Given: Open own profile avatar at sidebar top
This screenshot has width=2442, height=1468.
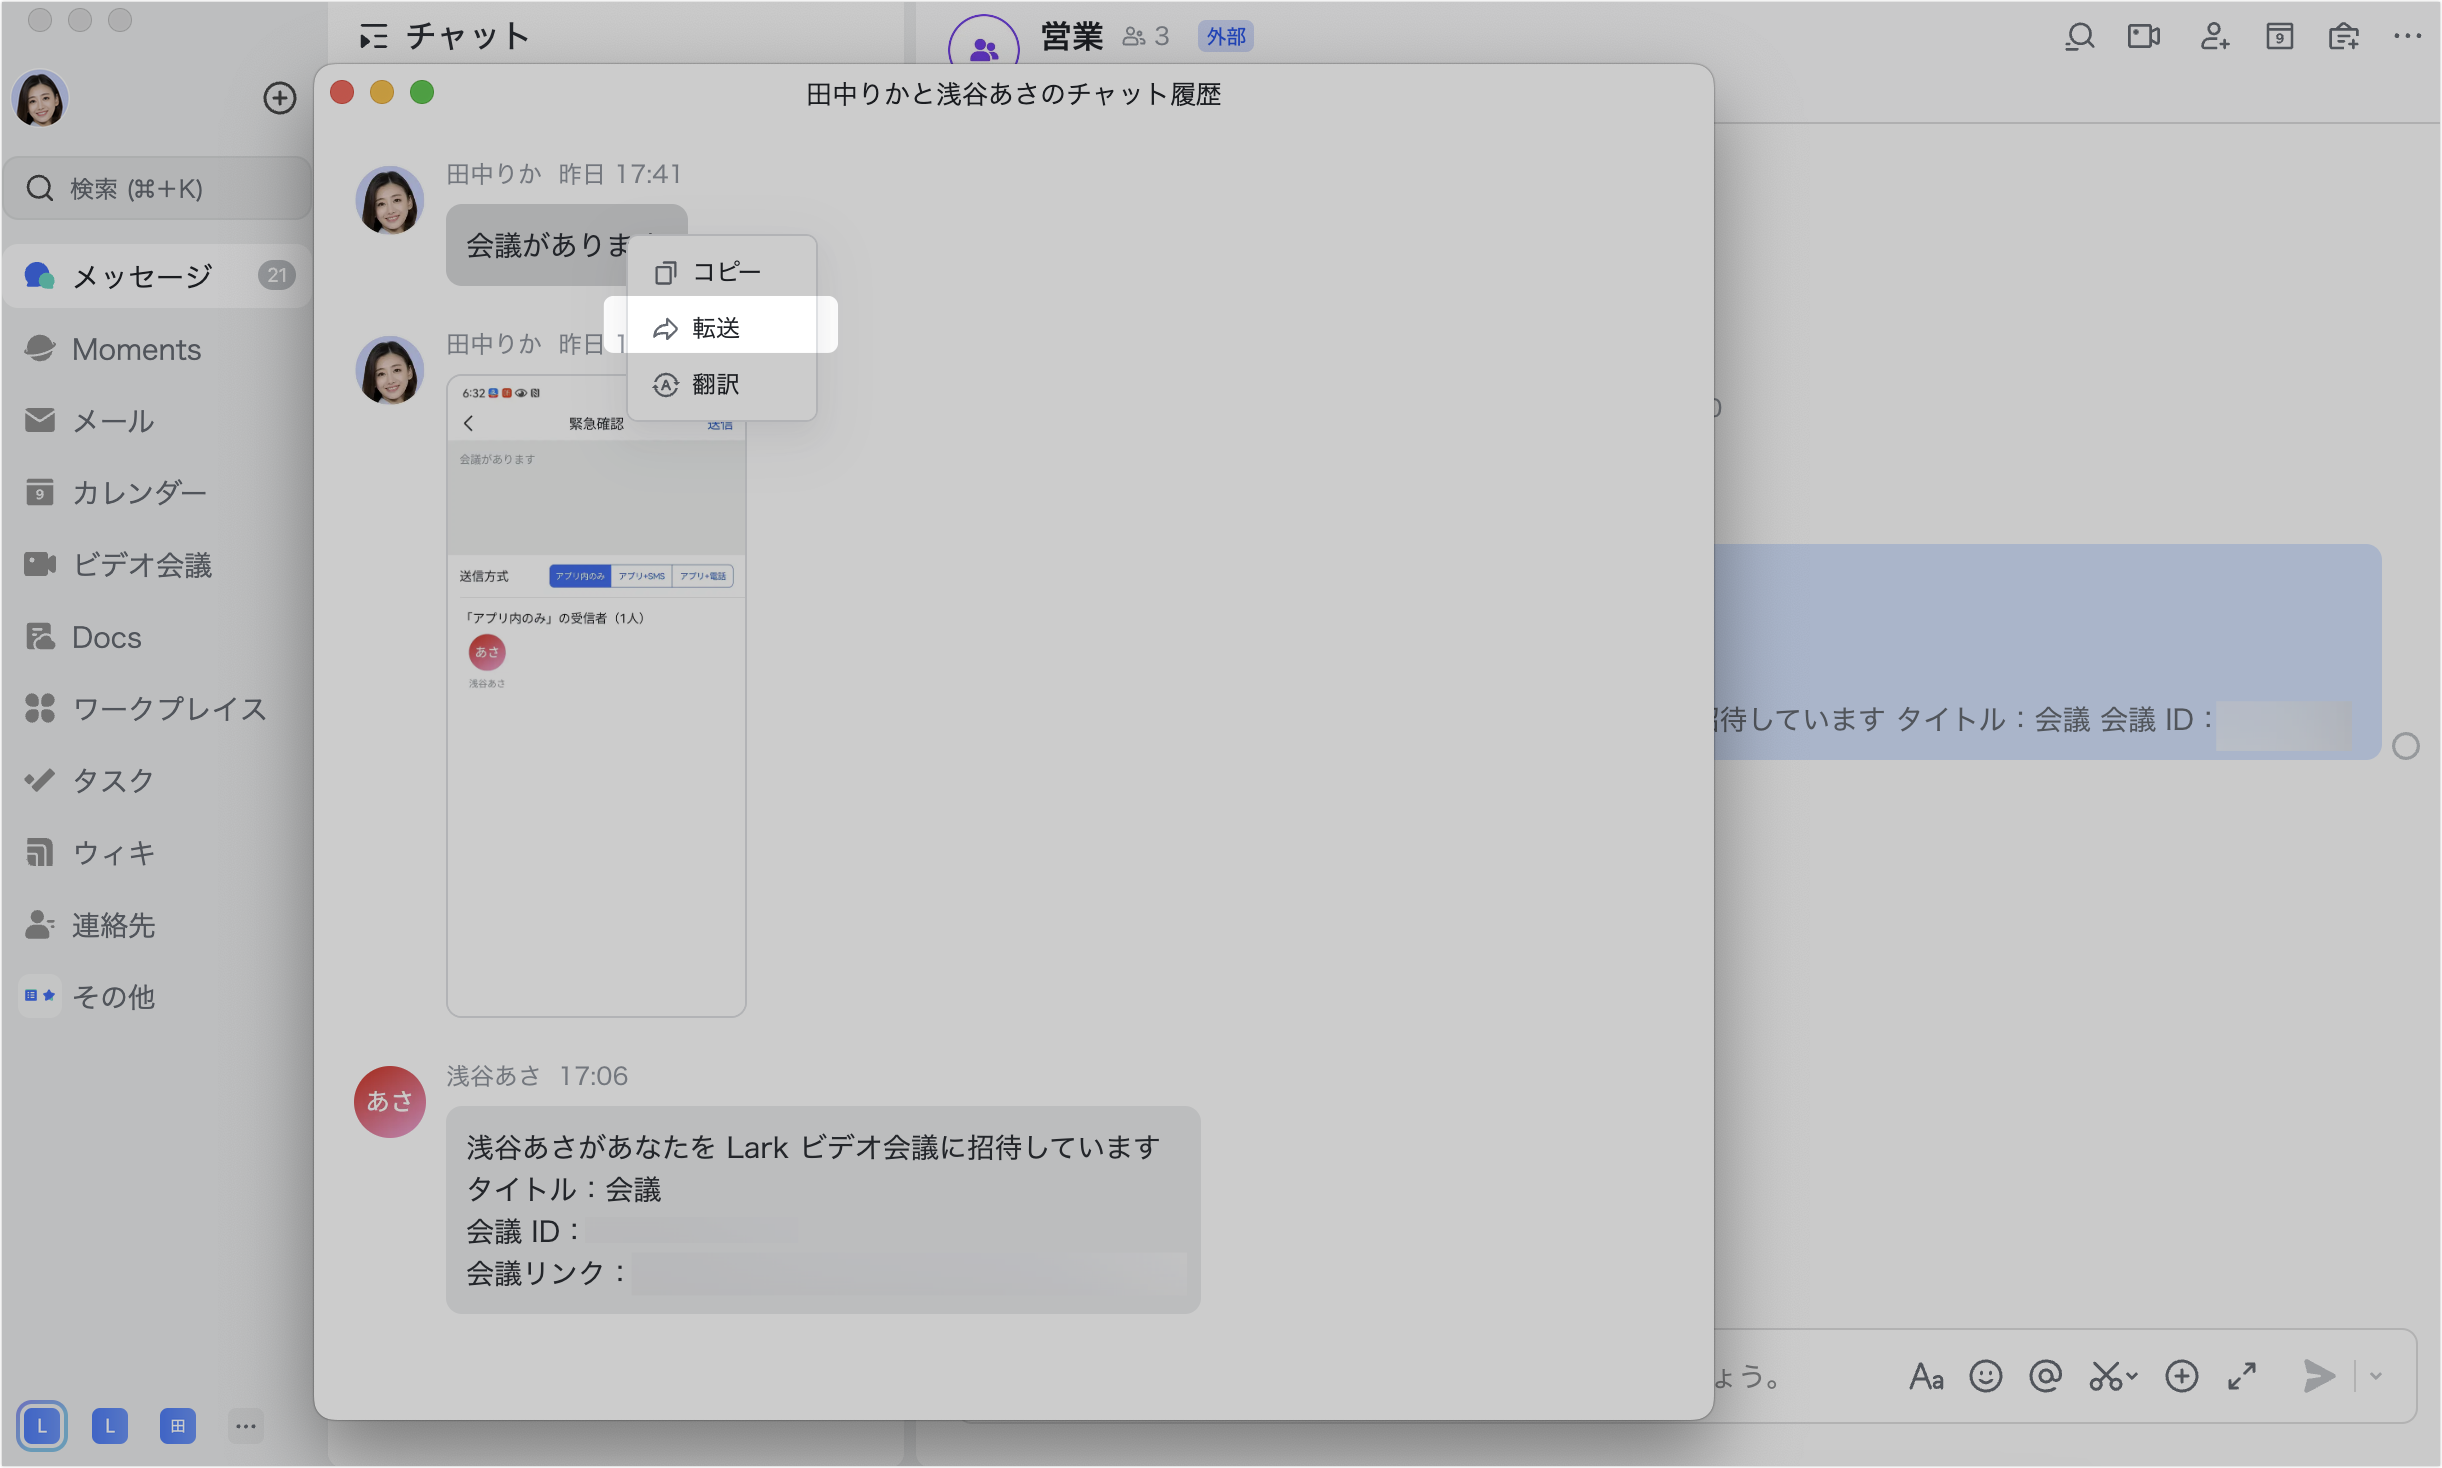Looking at the screenshot, I should point(40,98).
